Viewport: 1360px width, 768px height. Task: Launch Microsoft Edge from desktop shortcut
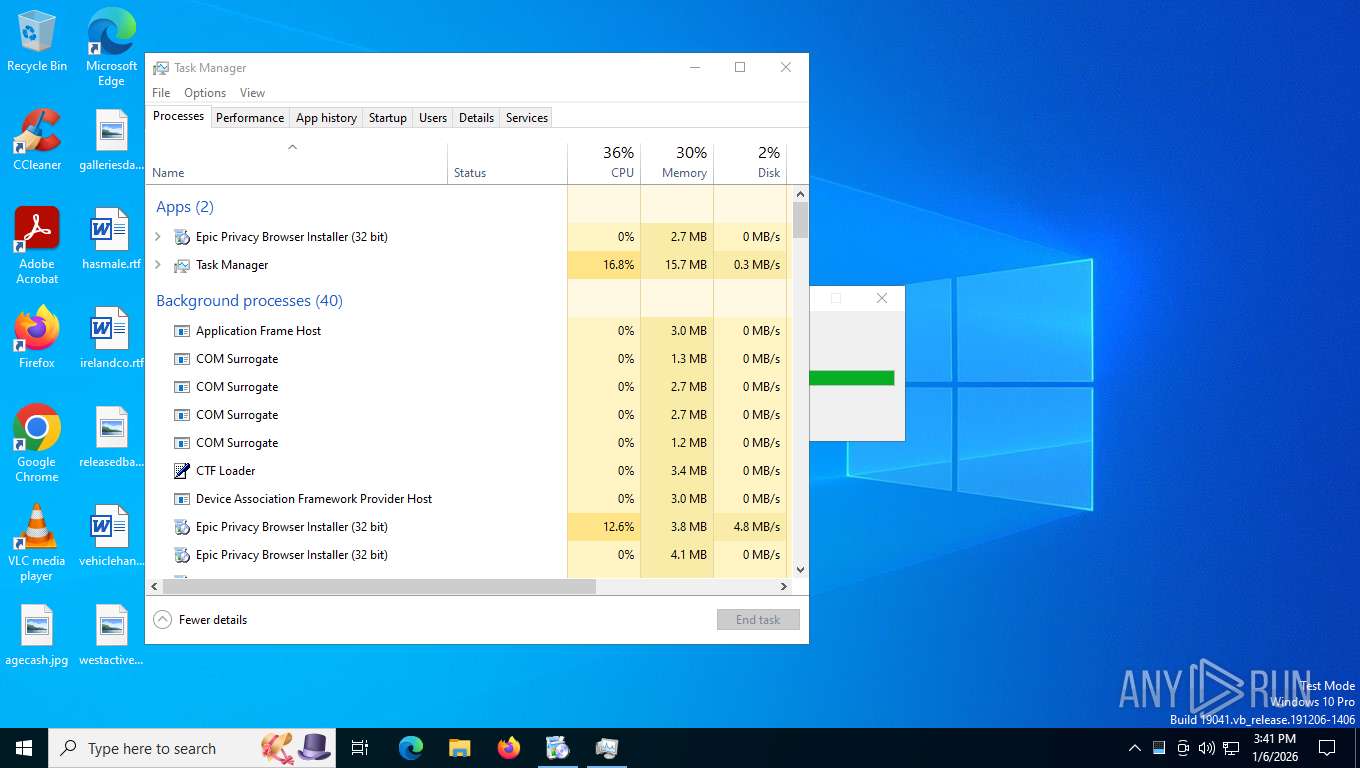pos(111,46)
